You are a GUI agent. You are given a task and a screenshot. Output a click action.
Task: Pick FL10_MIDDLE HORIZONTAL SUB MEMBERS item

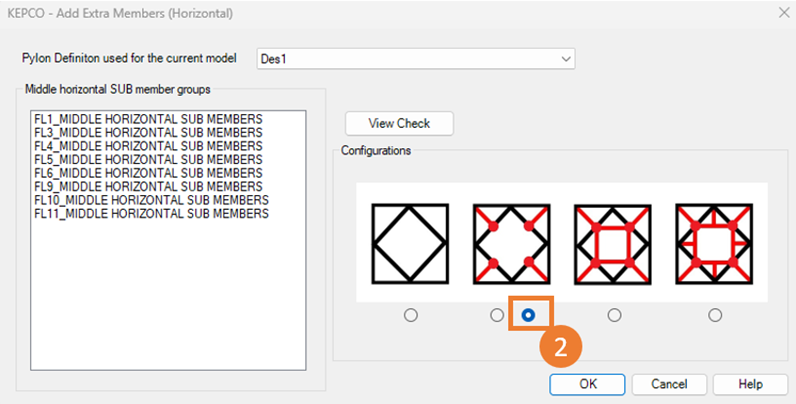pyautogui.click(x=151, y=200)
